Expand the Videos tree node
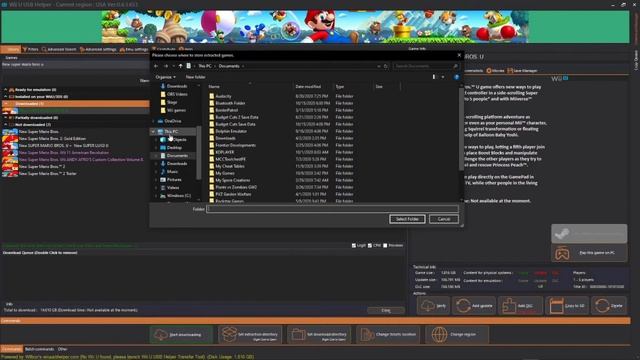The height and width of the screenshot is (360, 640). point(156,188)
